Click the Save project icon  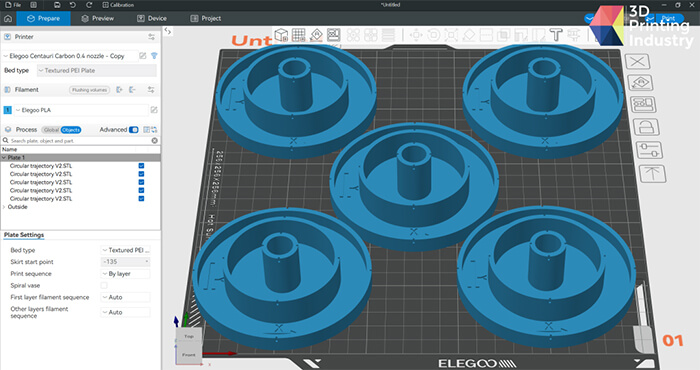click(x=57, y=5)
